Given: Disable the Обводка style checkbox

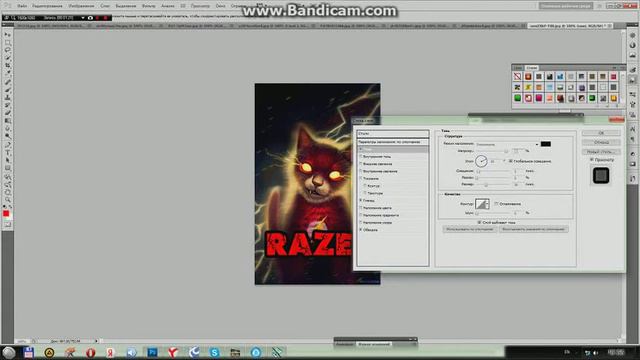Looking at the screenshot, I should (360, 230).
